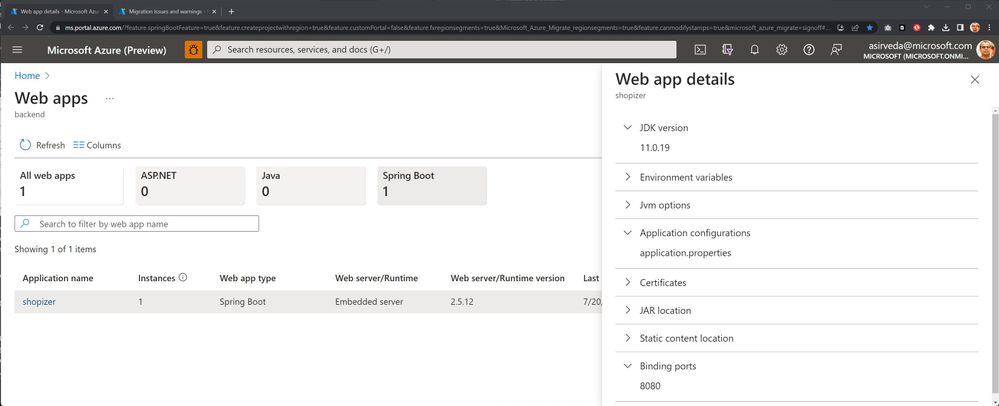Open a new browser tab
The width and height of the screenshot is (999, 406).
tap(231, 11)
